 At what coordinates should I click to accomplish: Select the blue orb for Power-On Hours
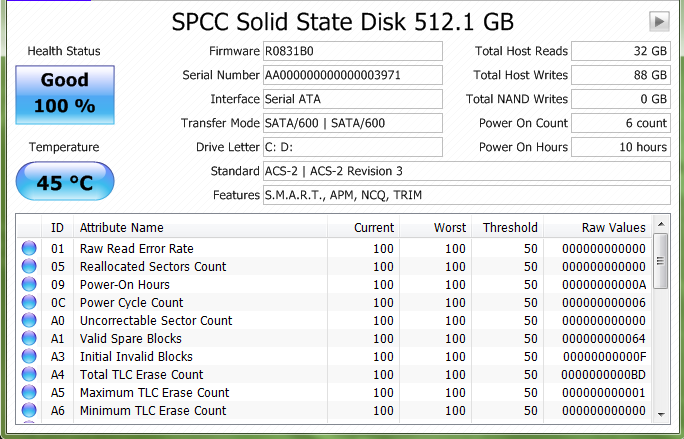29,285
